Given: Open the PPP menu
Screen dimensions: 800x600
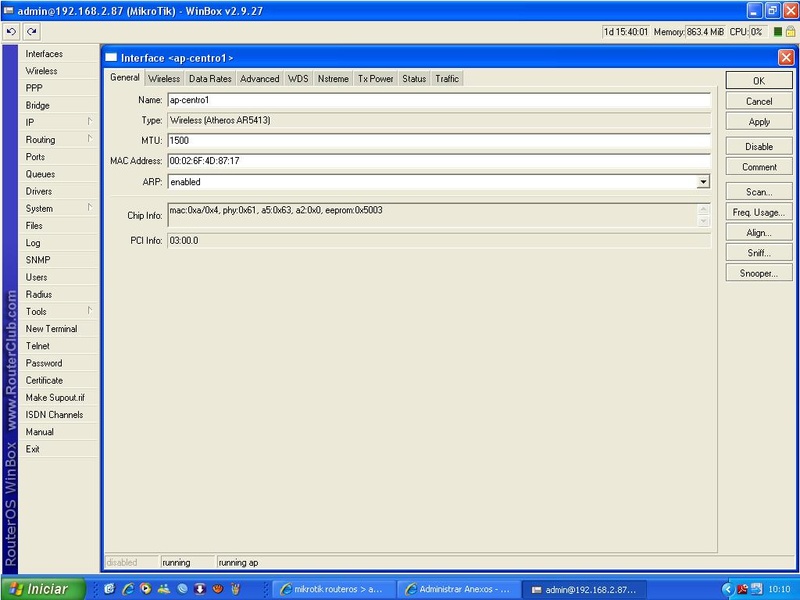Looking at the screenshot, I should click(58, 88).
